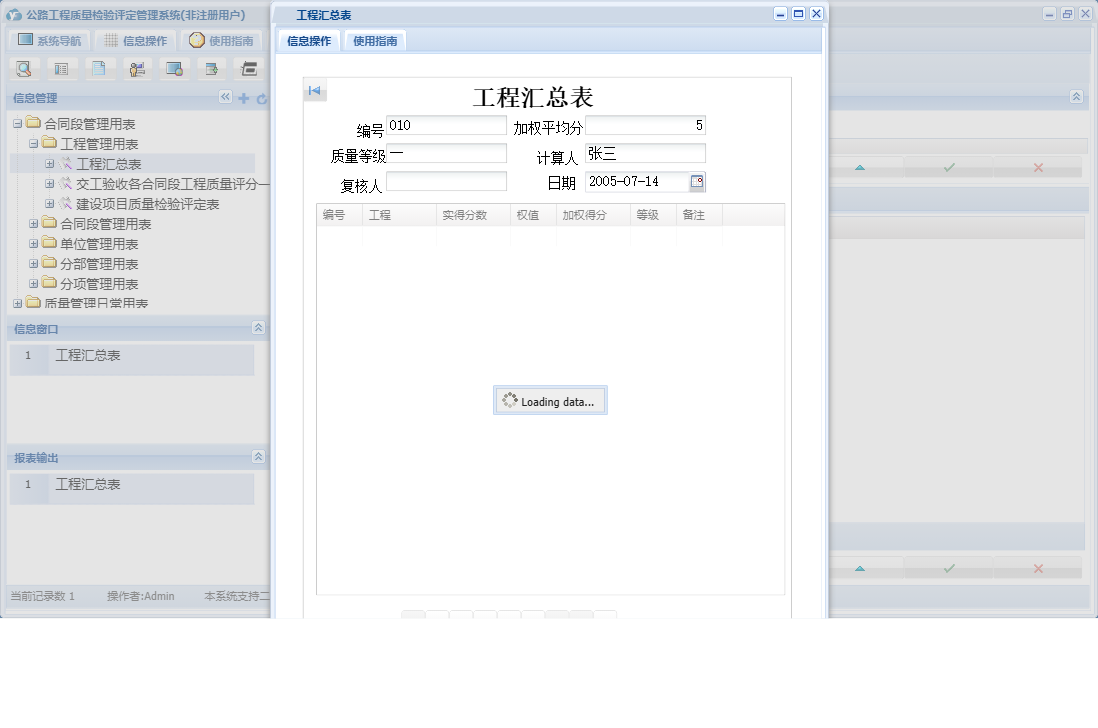Create a new document using the toolbar icon
Viewport: 1098px width, 728px height.
[x=100, y=68]
